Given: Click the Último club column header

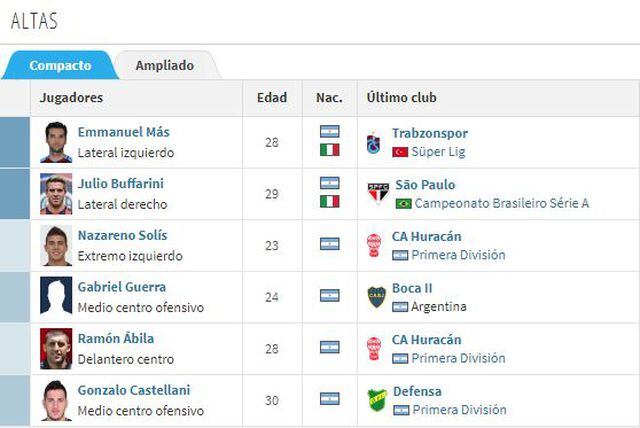Looking at the screenshot, I should pos(401,98).
